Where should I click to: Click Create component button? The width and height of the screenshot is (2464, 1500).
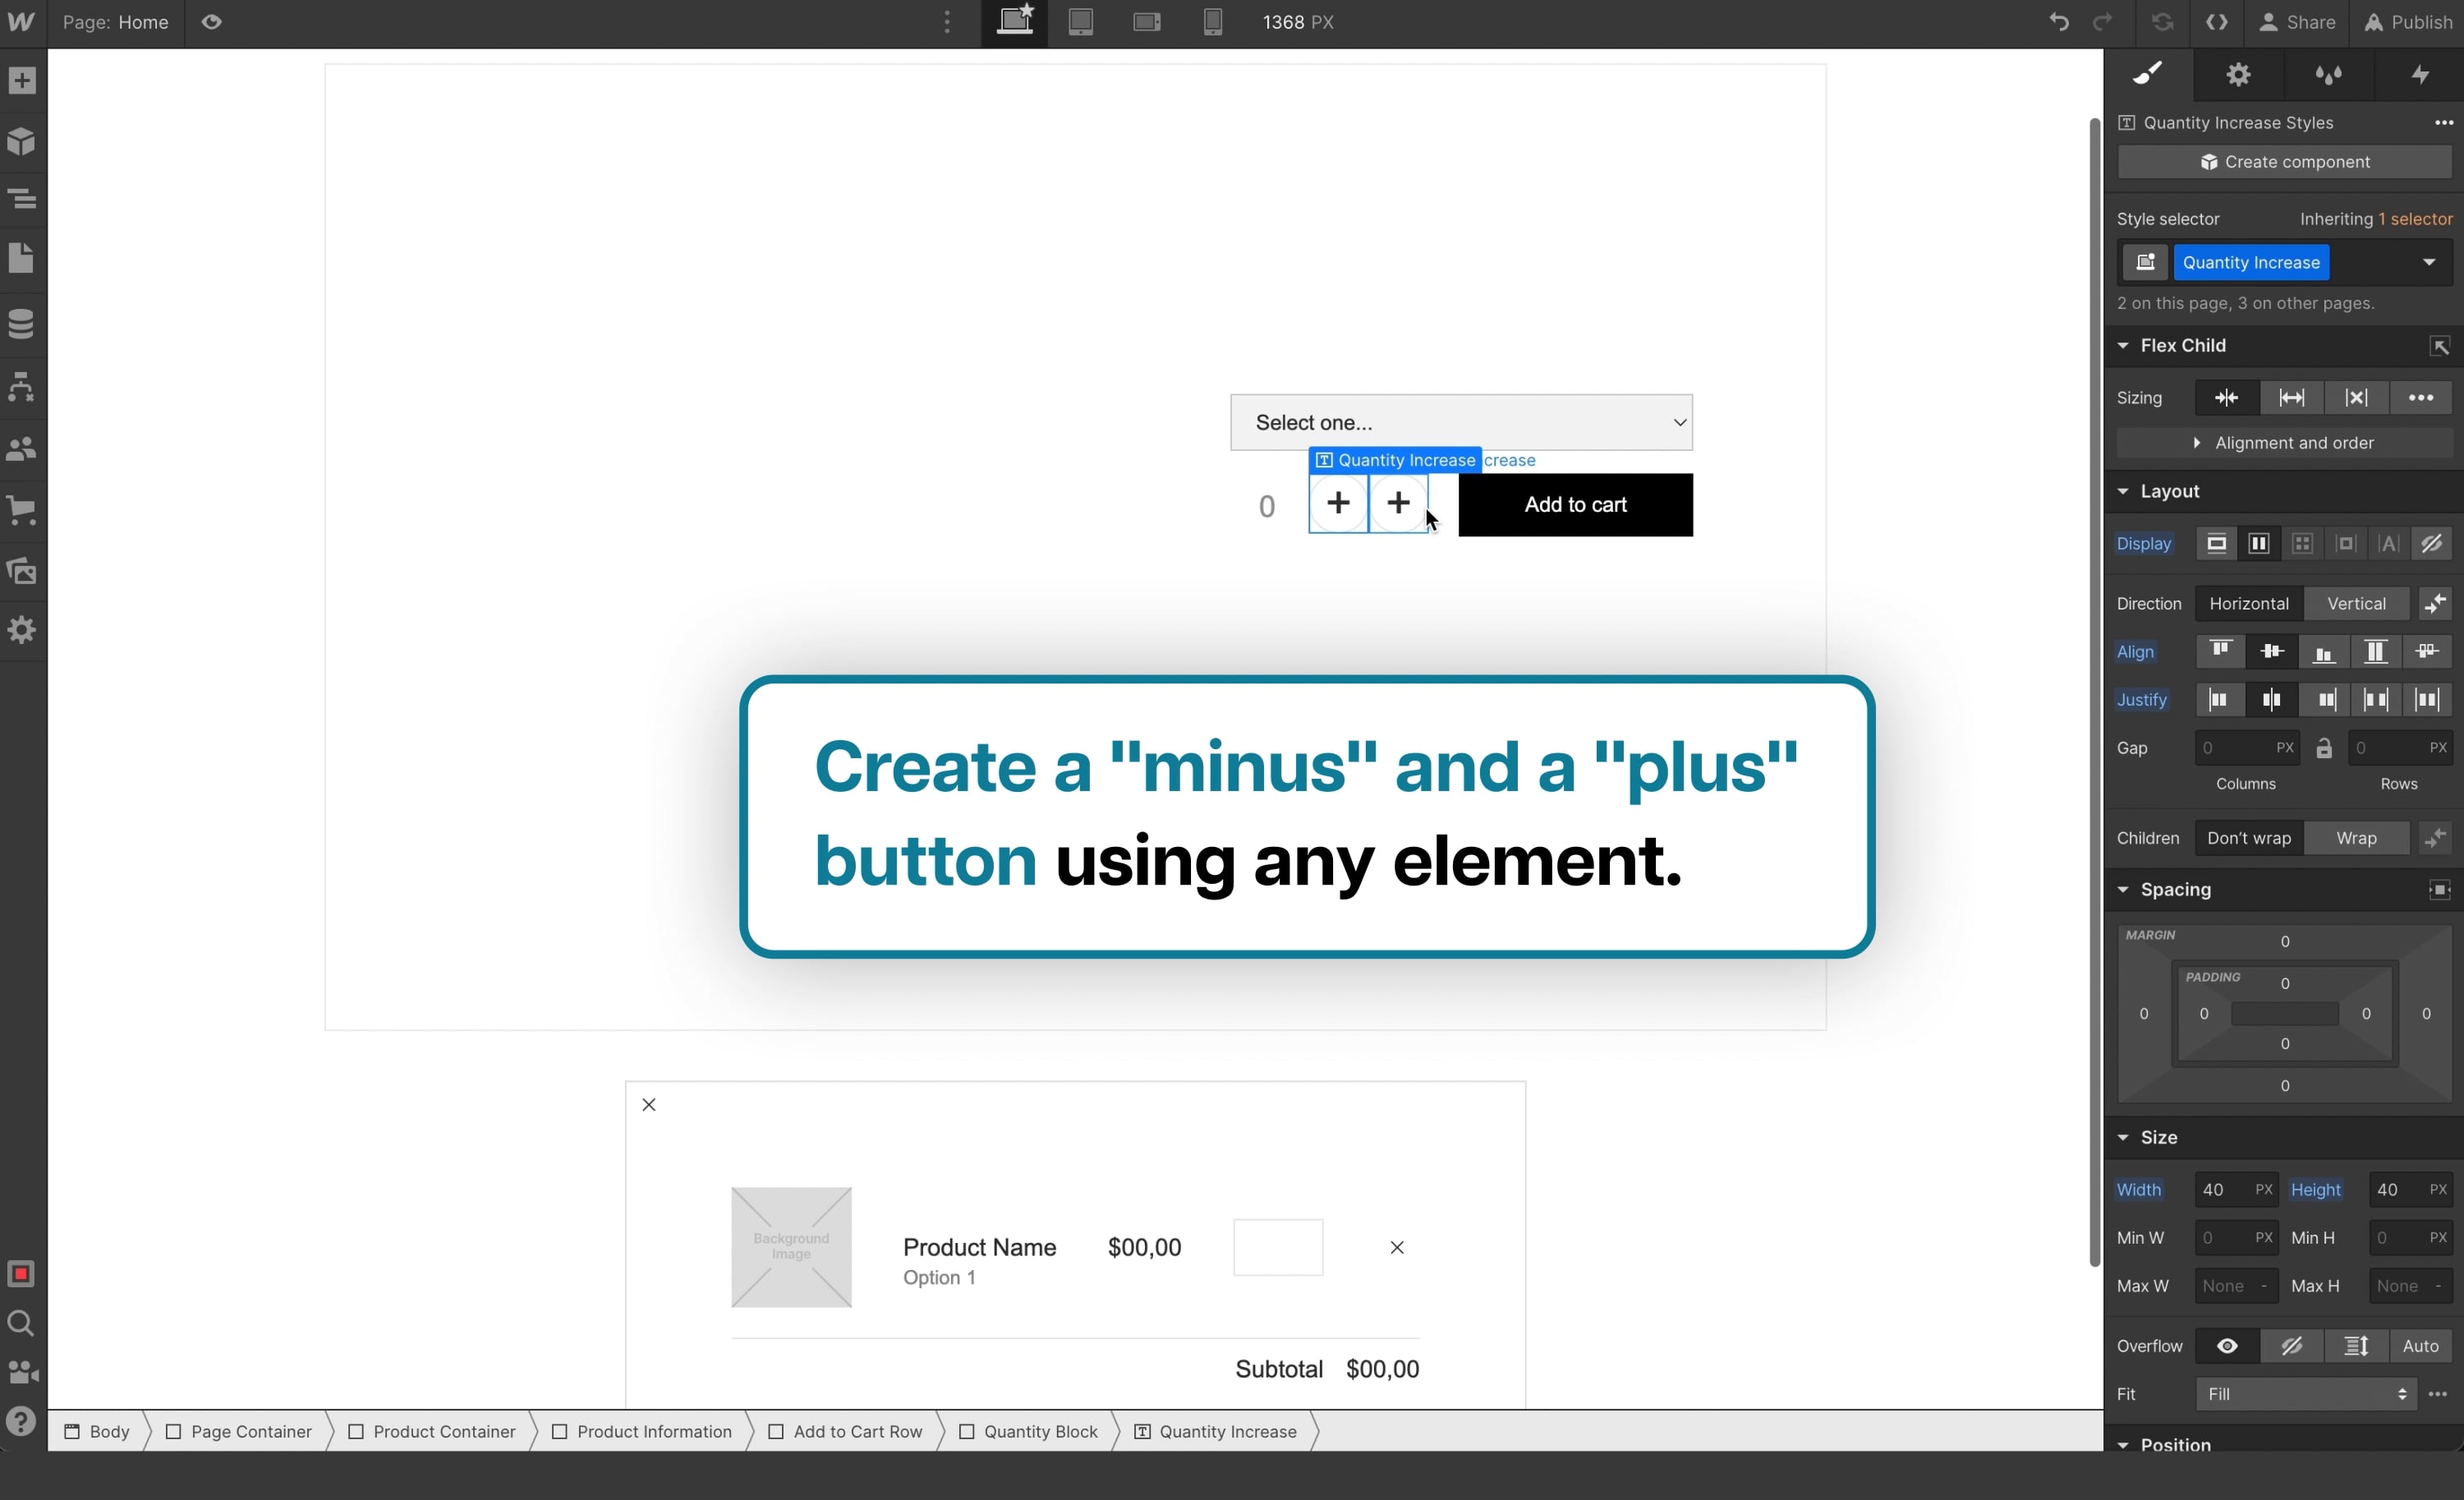[2284, 162]
